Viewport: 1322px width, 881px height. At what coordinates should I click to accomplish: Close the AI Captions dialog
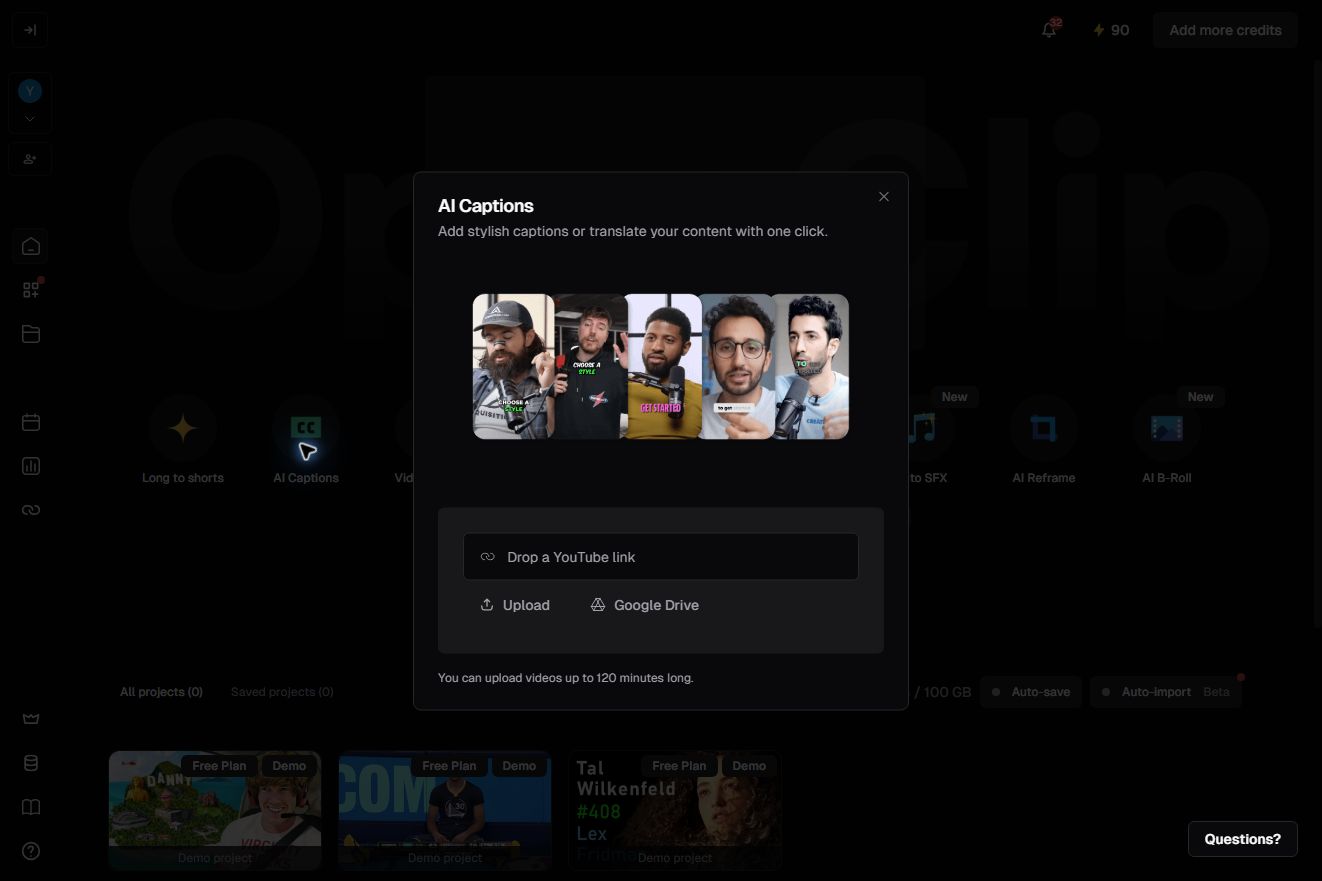click(883, 197)
